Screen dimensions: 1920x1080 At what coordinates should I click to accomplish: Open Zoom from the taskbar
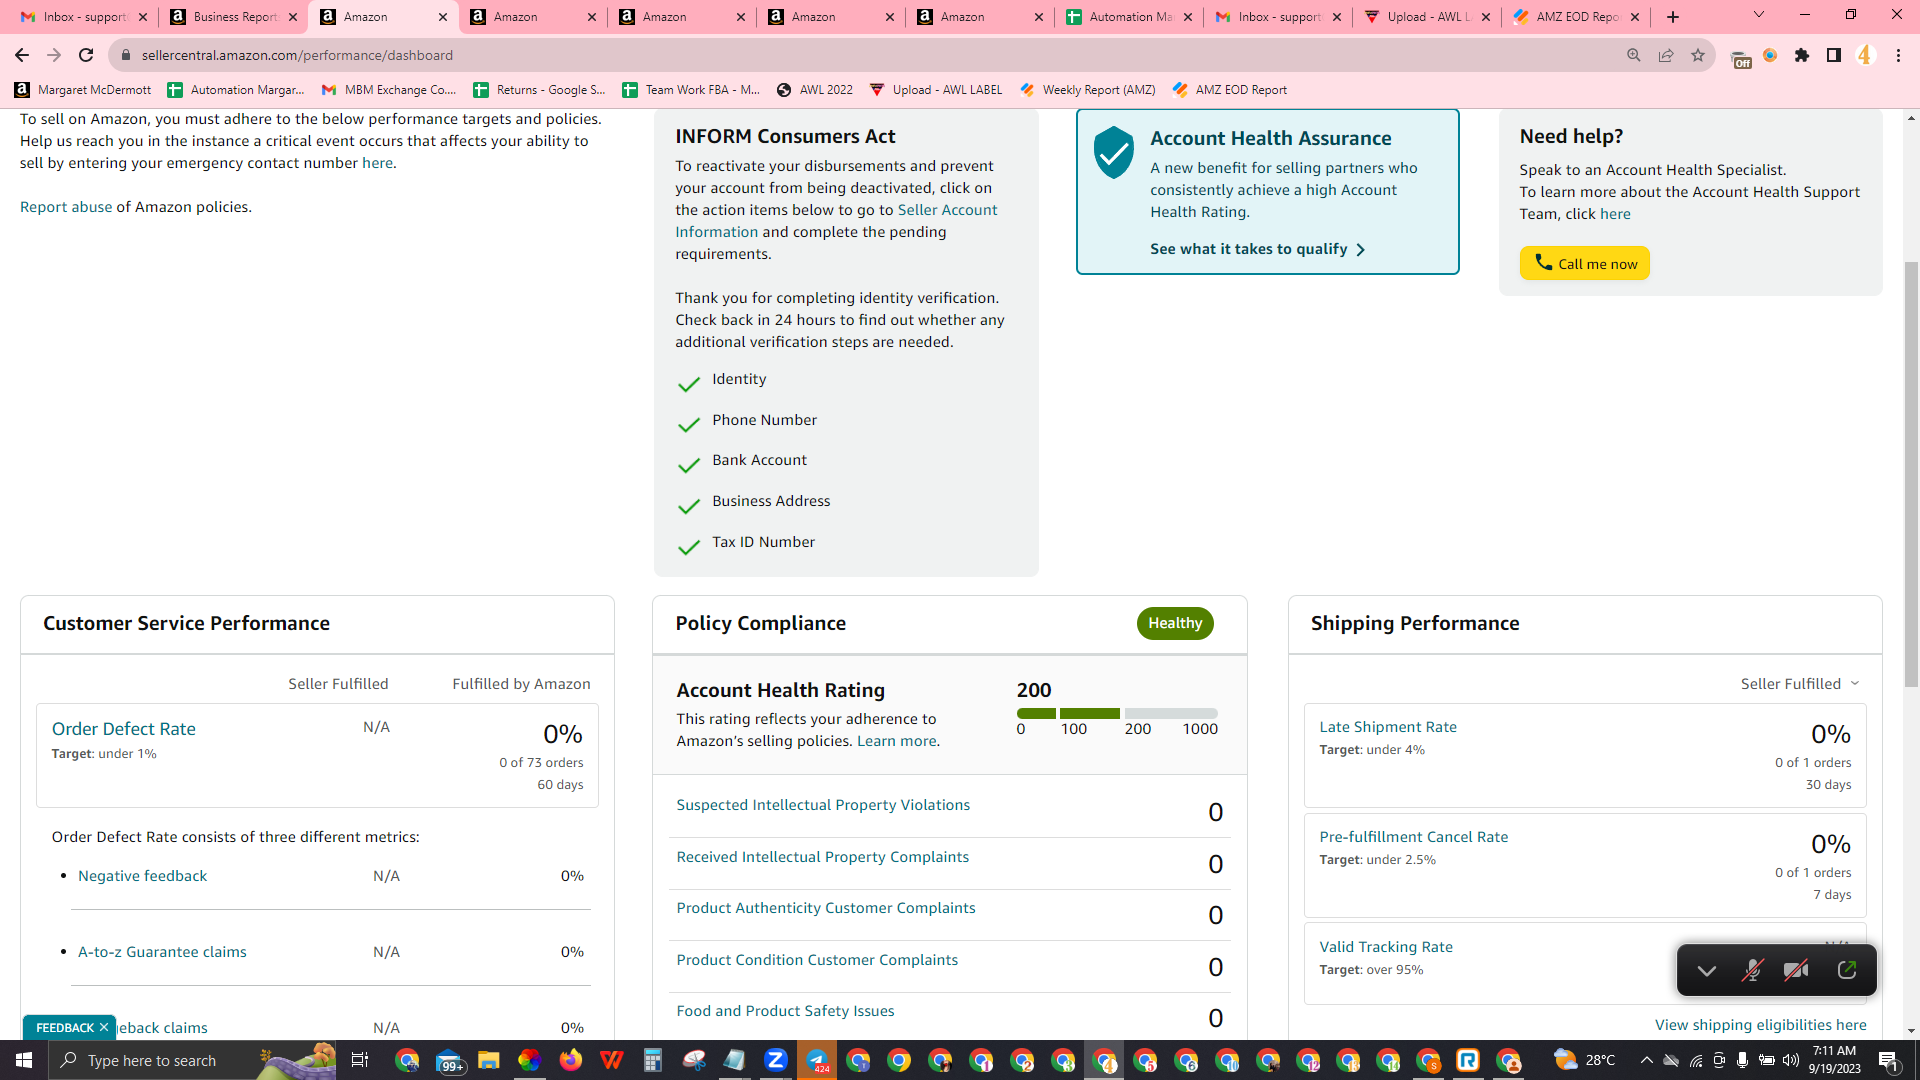click(775, 1060)
